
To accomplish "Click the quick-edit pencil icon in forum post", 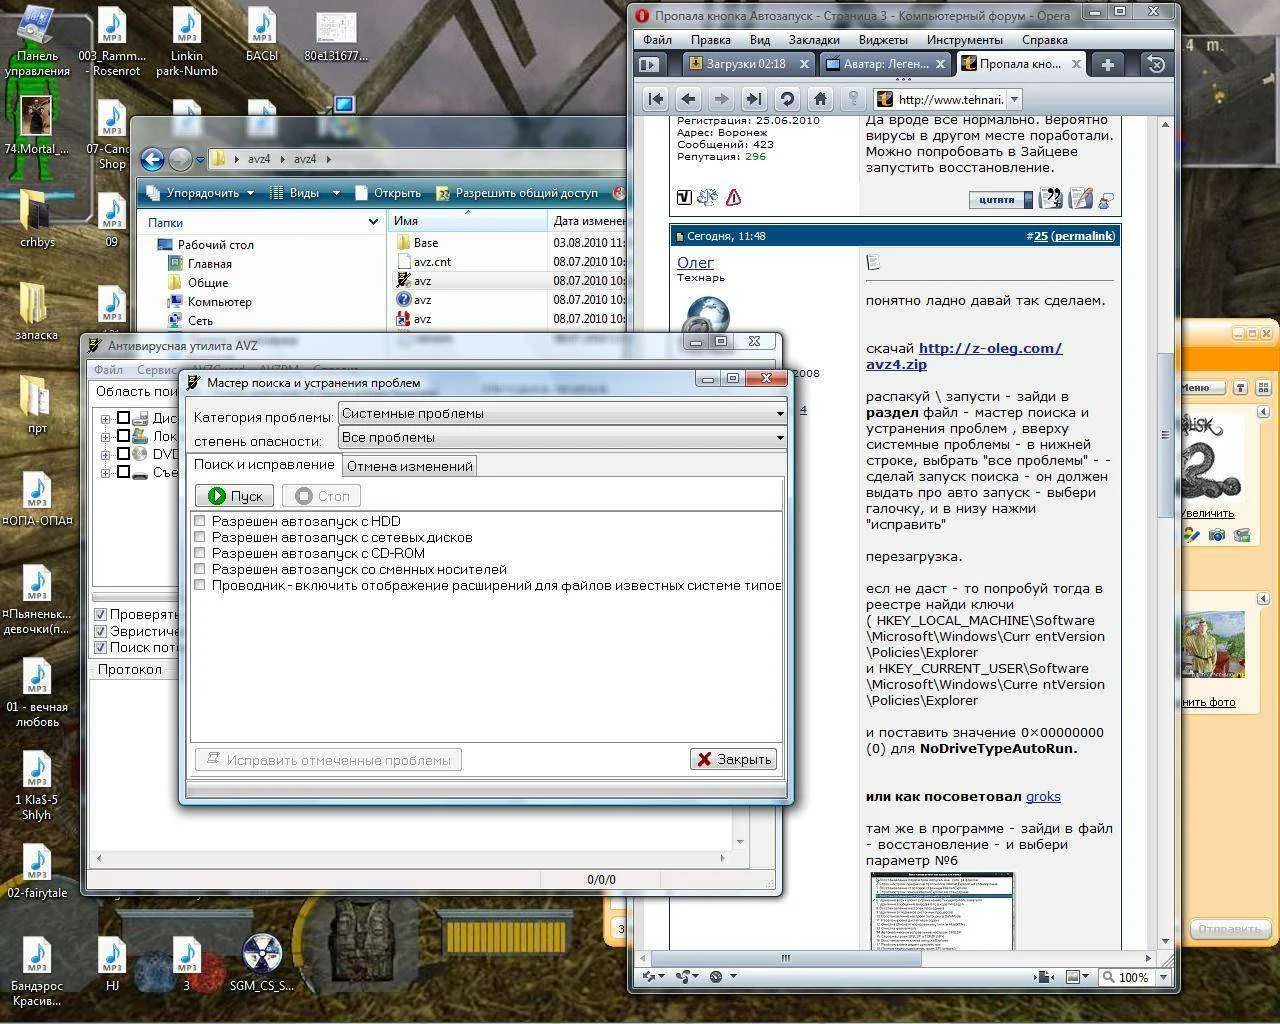I will coord(1080,198).
